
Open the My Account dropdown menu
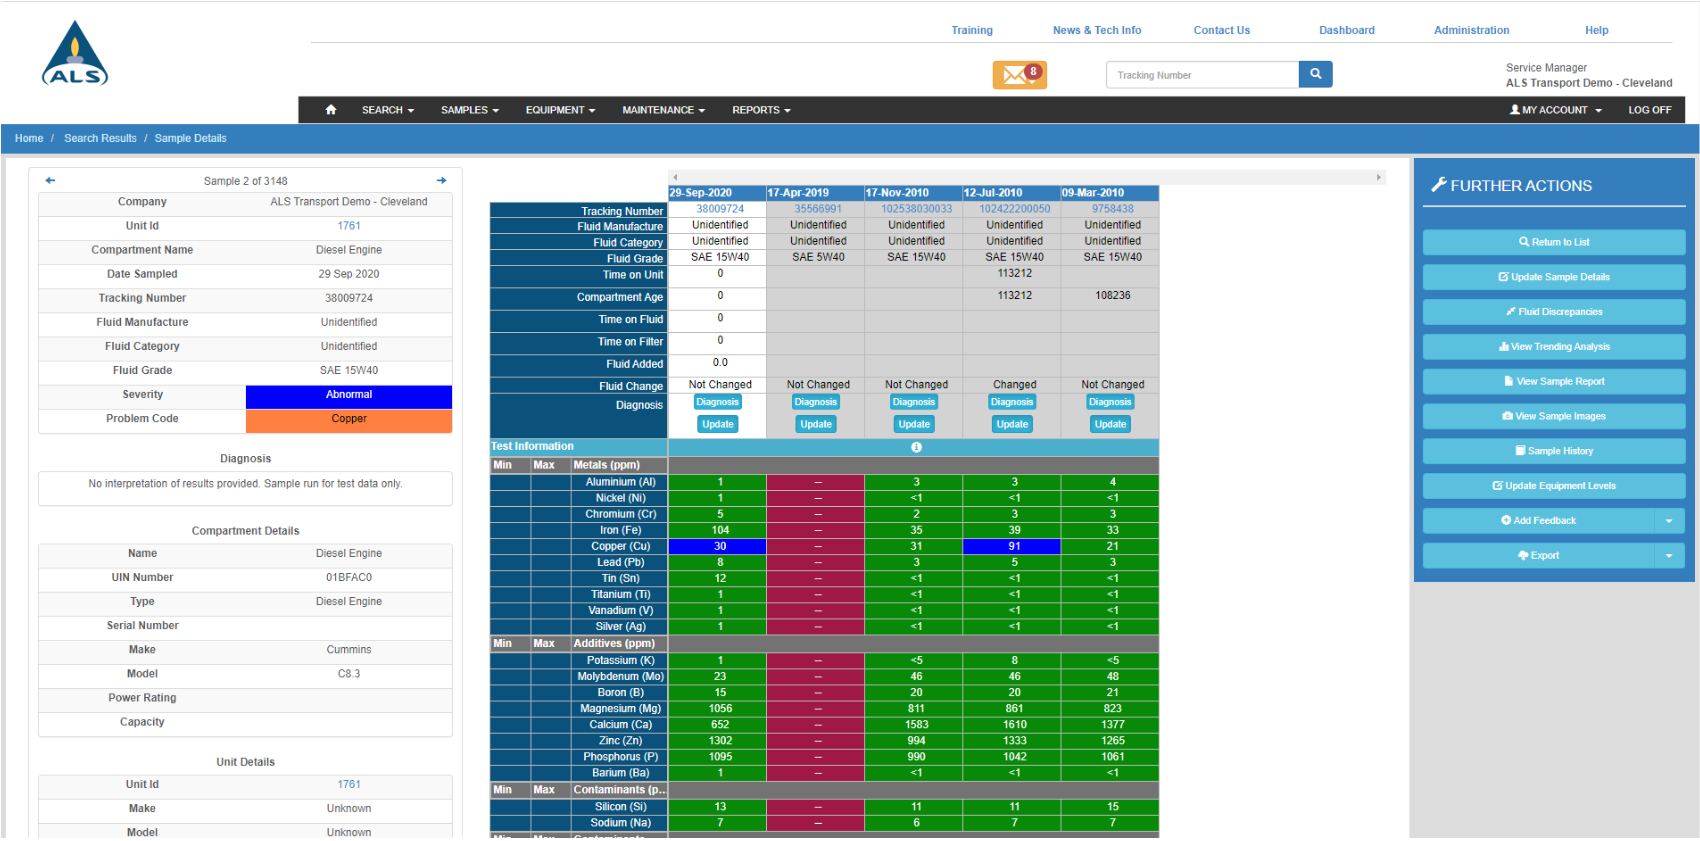(1555, 110)
